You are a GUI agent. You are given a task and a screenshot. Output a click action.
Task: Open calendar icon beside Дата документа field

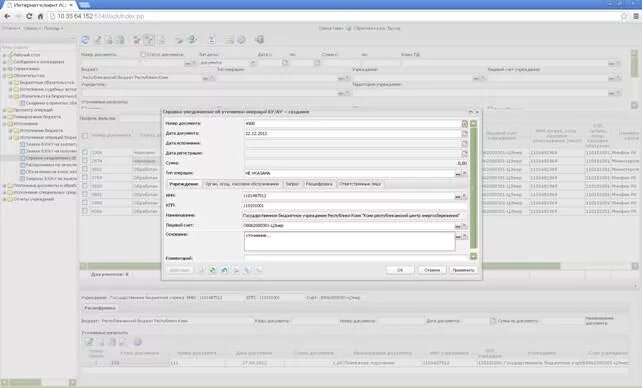pos(464,134)
